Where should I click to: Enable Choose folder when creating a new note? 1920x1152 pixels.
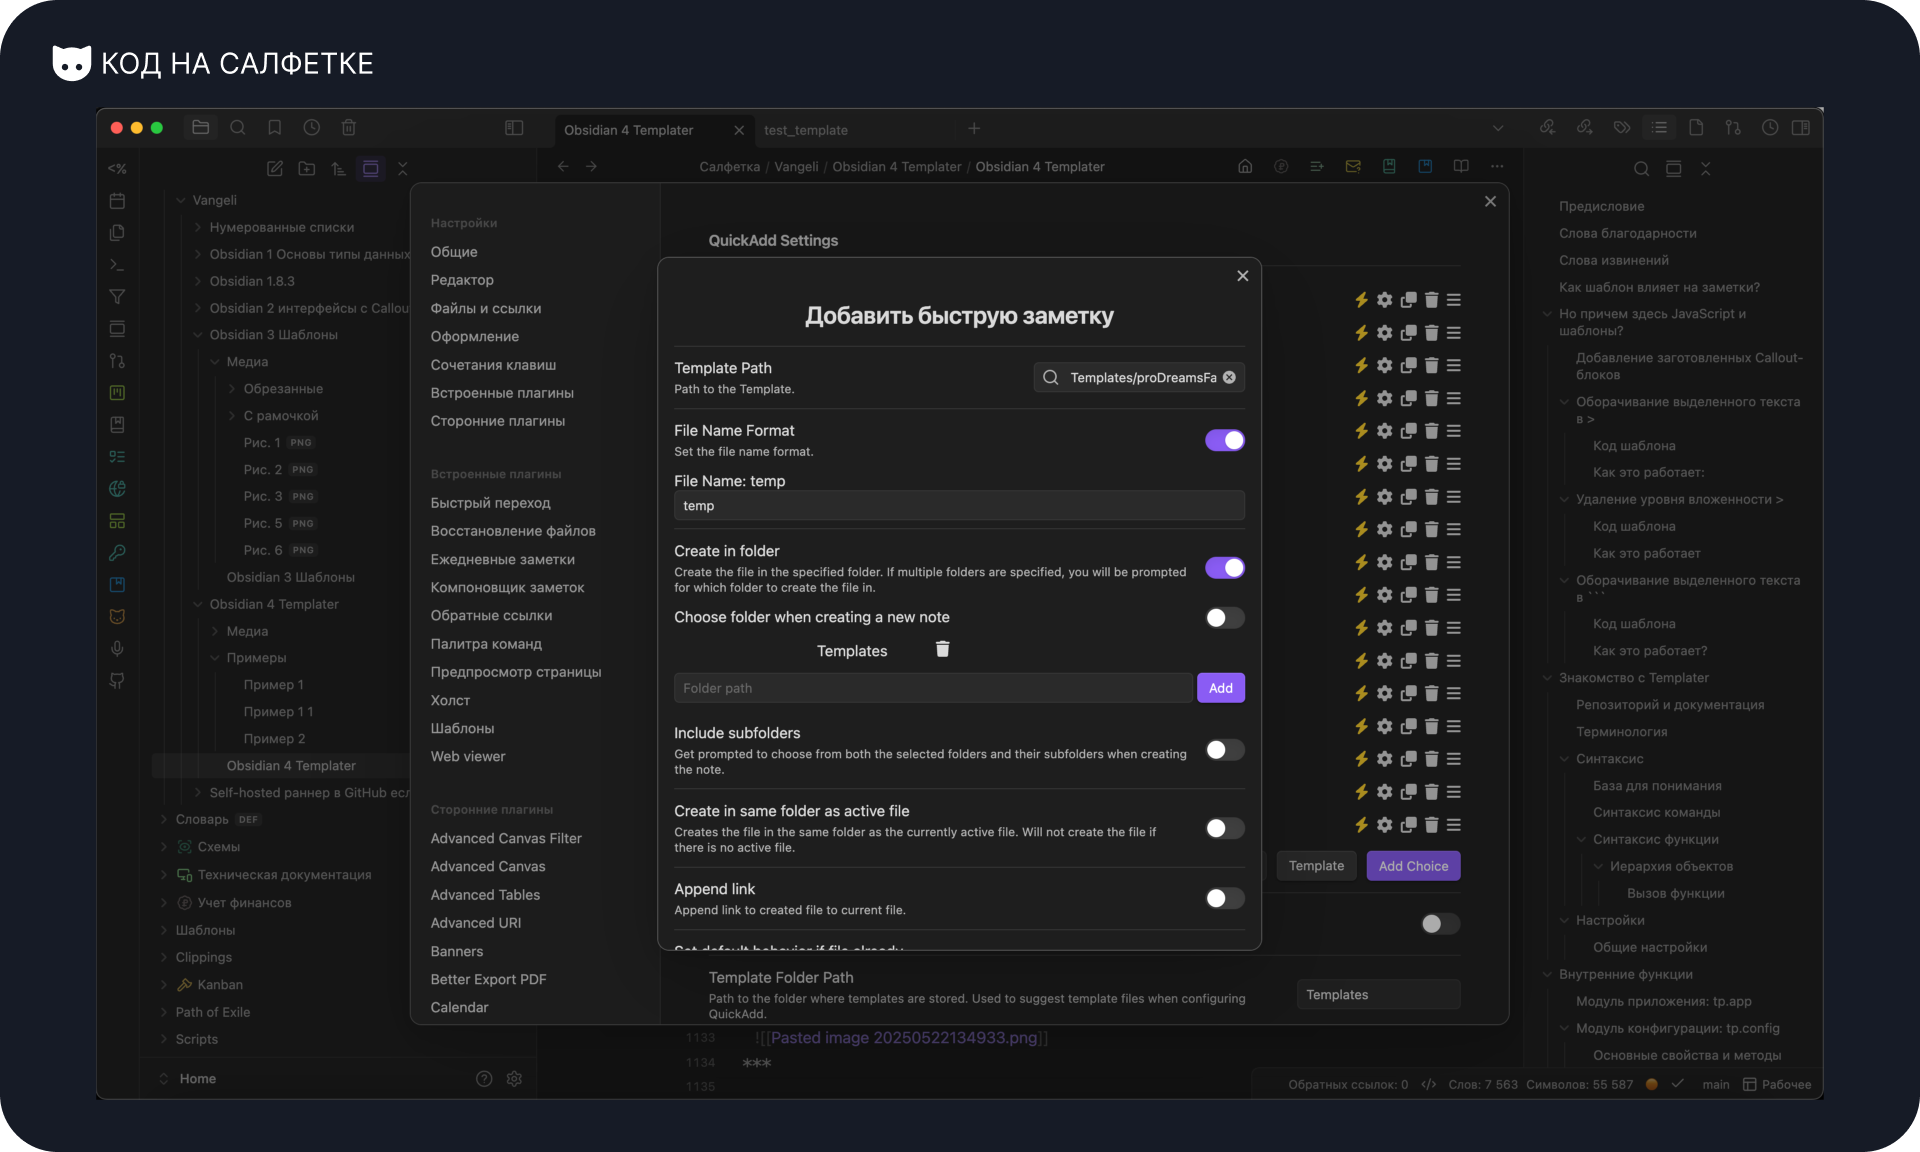coord(1225,618)
